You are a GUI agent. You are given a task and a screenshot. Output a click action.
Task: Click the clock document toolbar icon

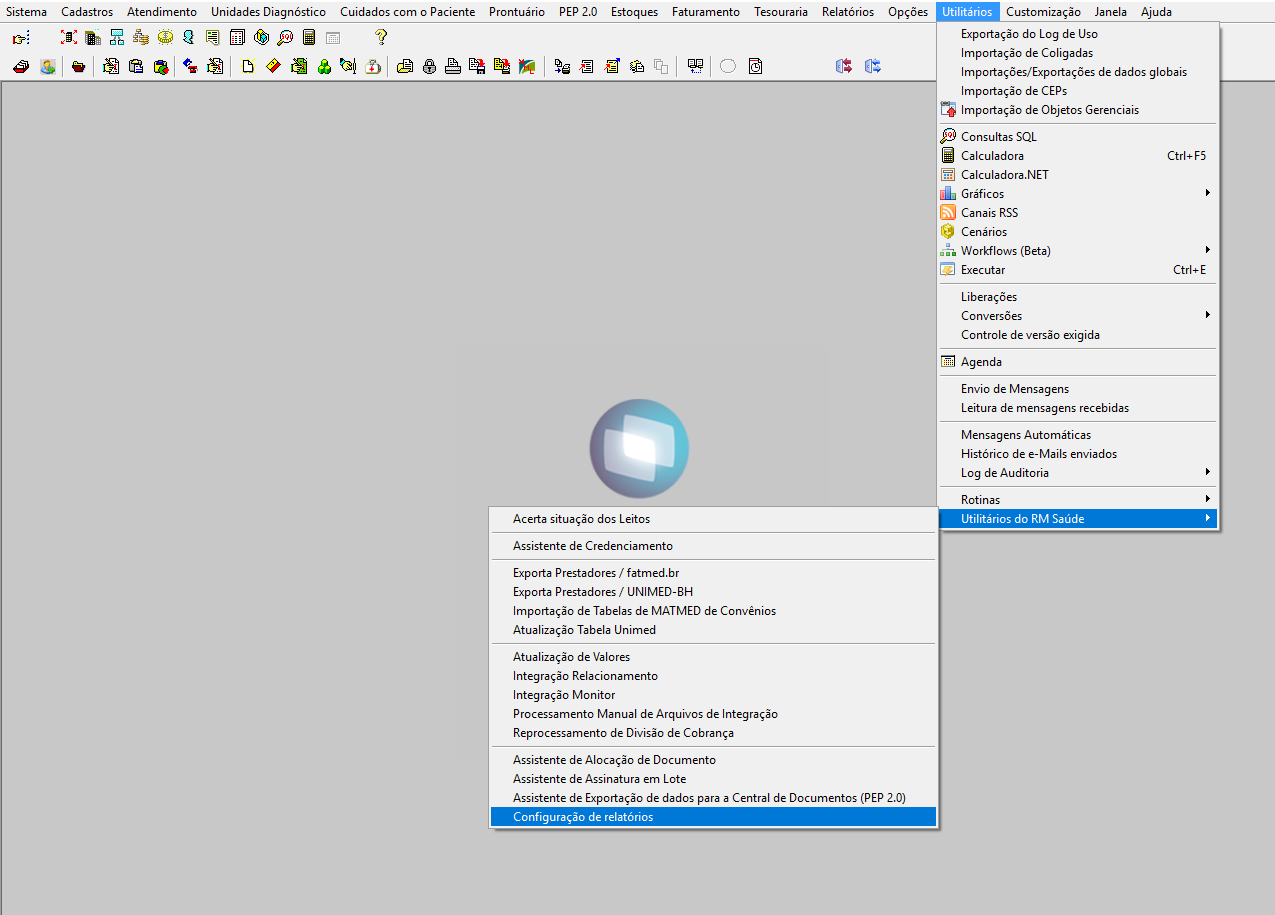pyautogui.click(x=755, y=66)
